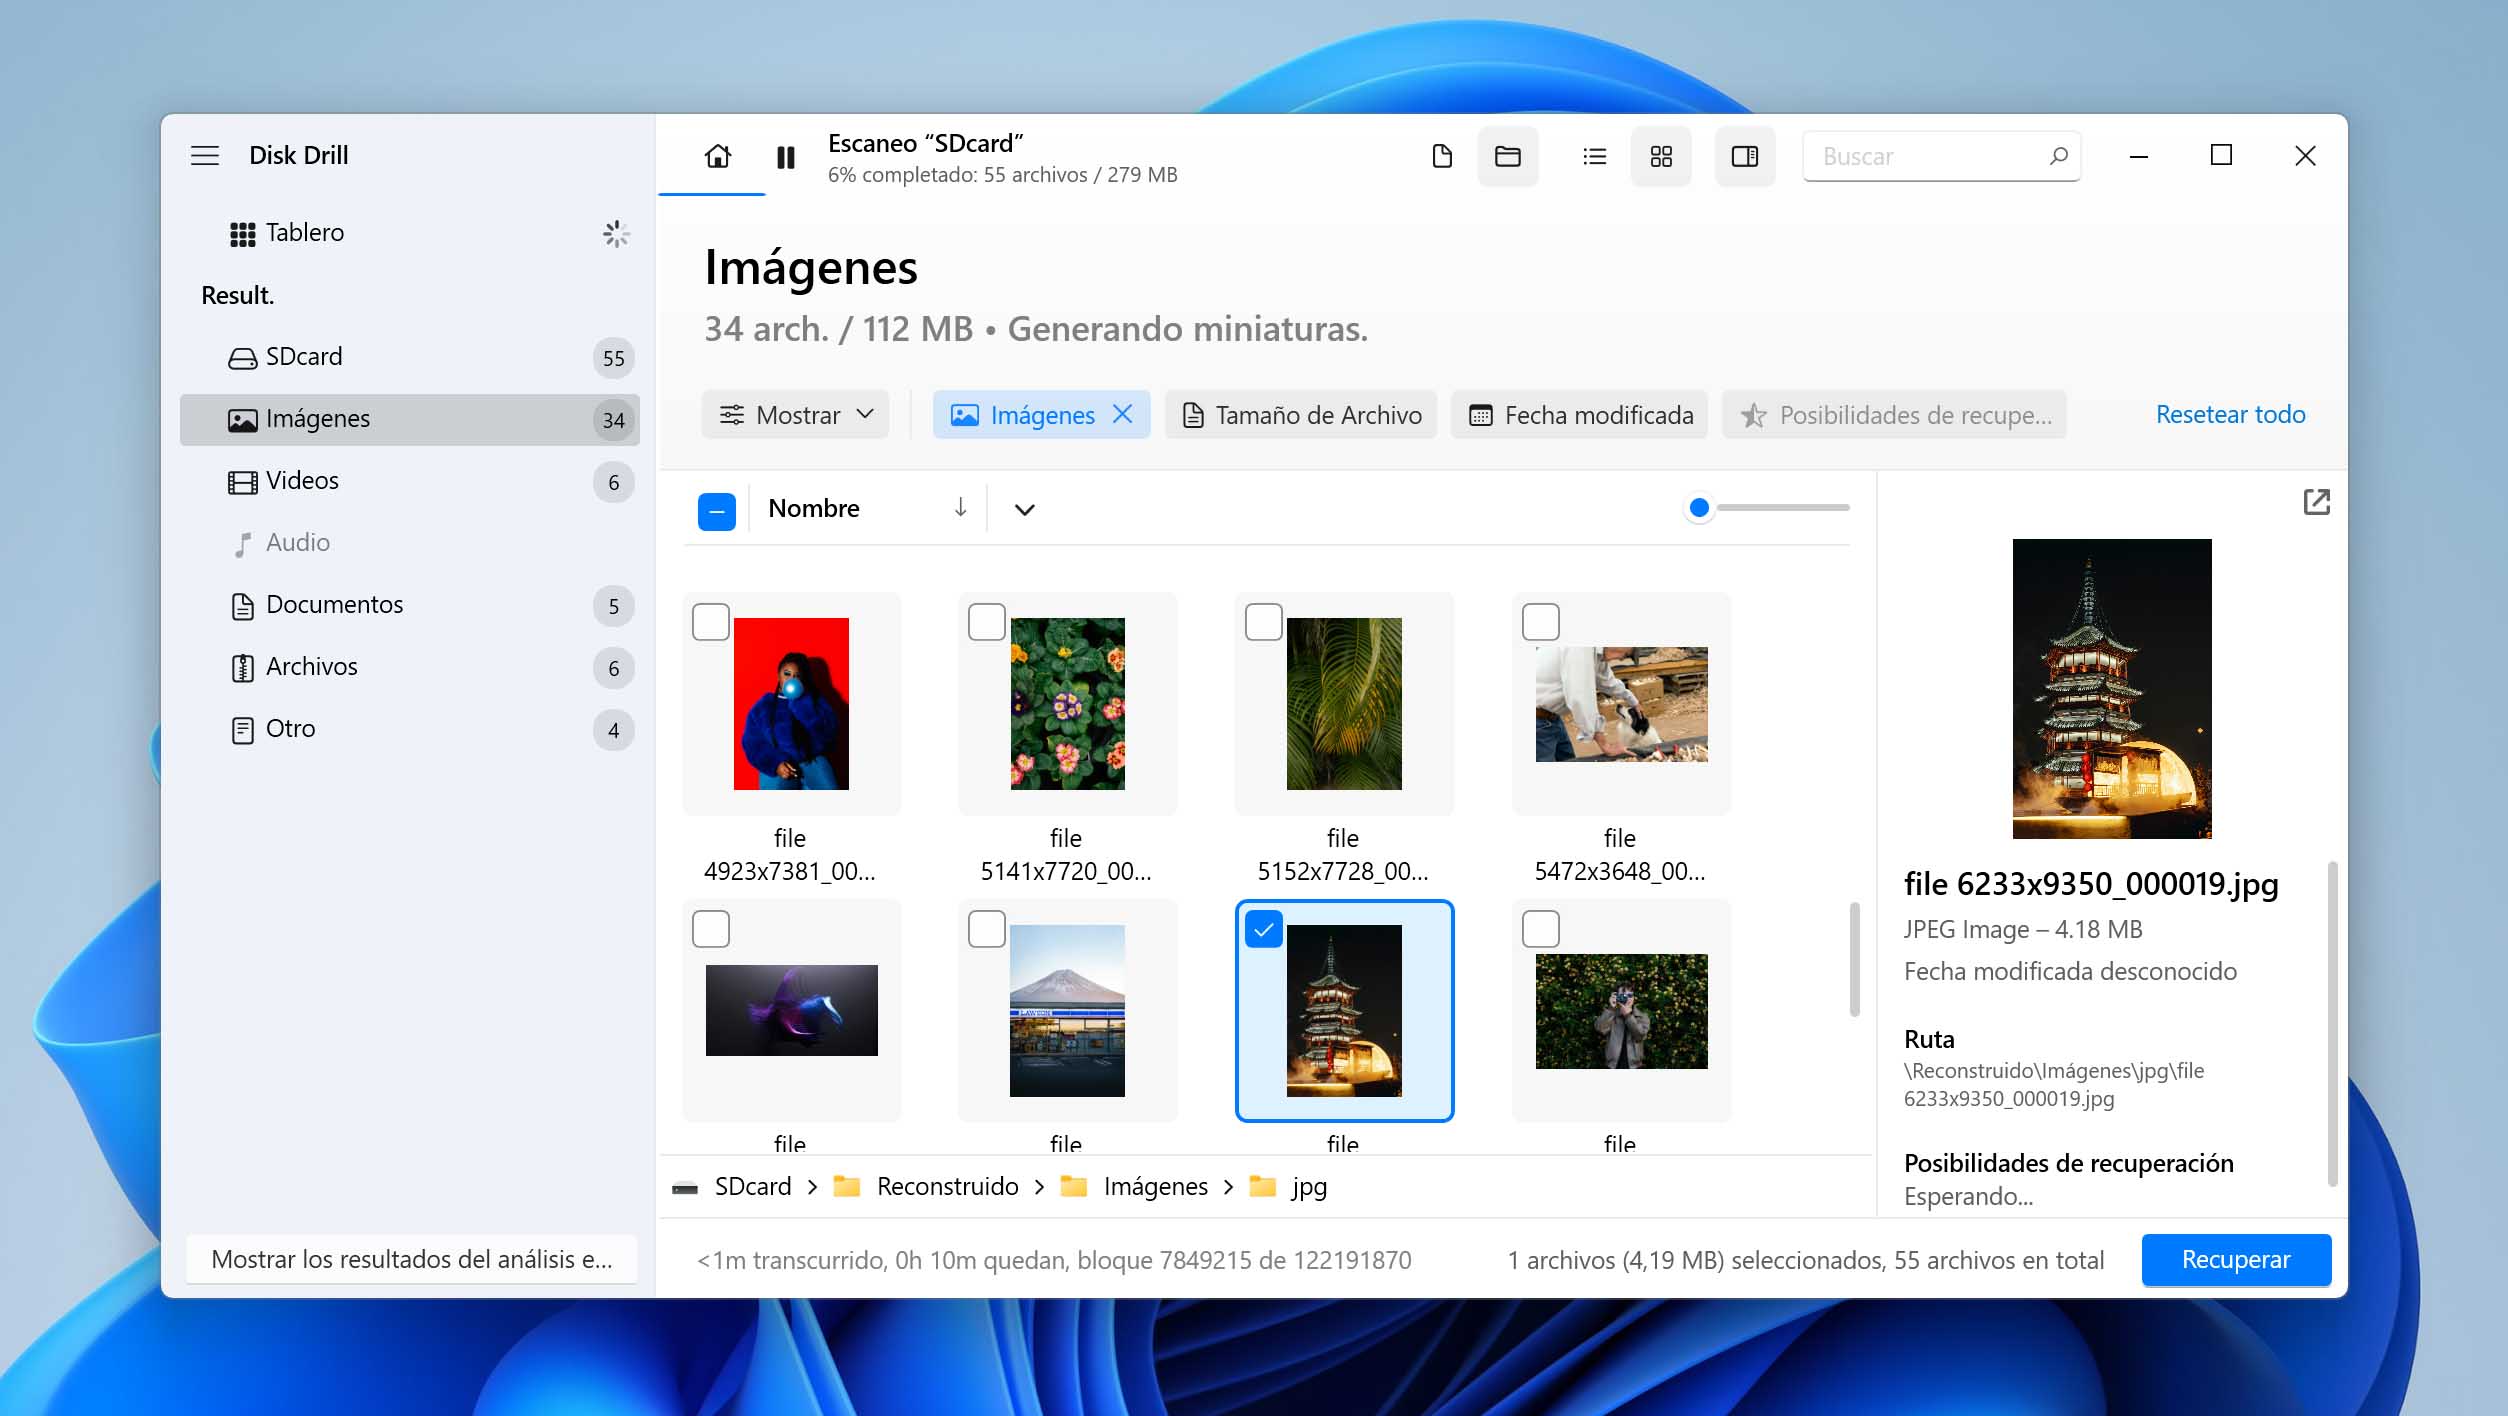Click the scan activity spinner icon

[616, 234]
